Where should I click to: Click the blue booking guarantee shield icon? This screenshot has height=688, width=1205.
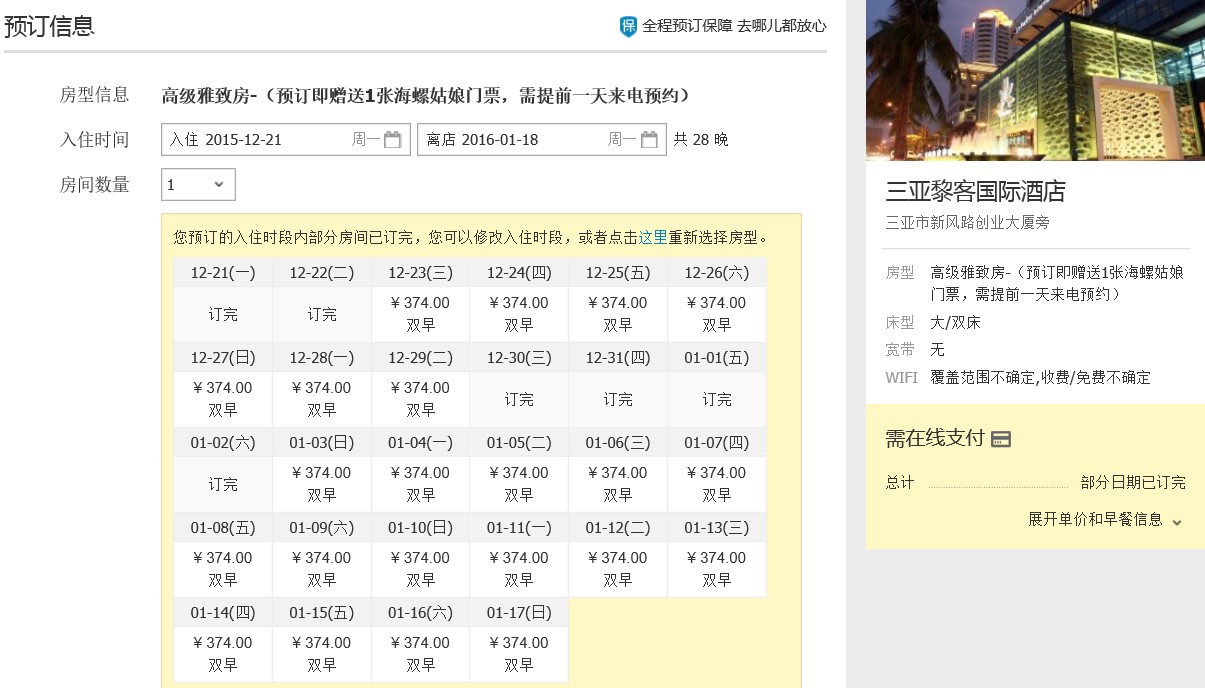point(628,26)
